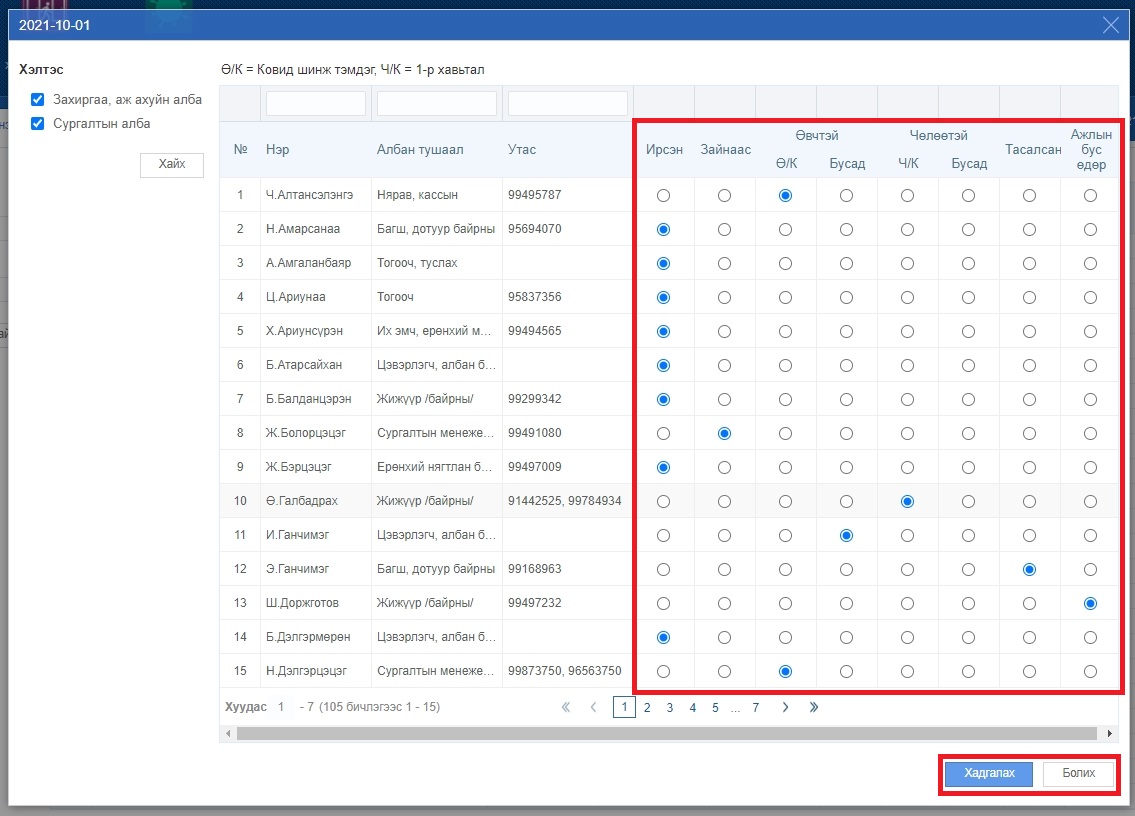Set Х.Ариунсүрэн to Чөлөөтэй Ч/К
The image size is (1135, 816).
[x=907, y=332]
